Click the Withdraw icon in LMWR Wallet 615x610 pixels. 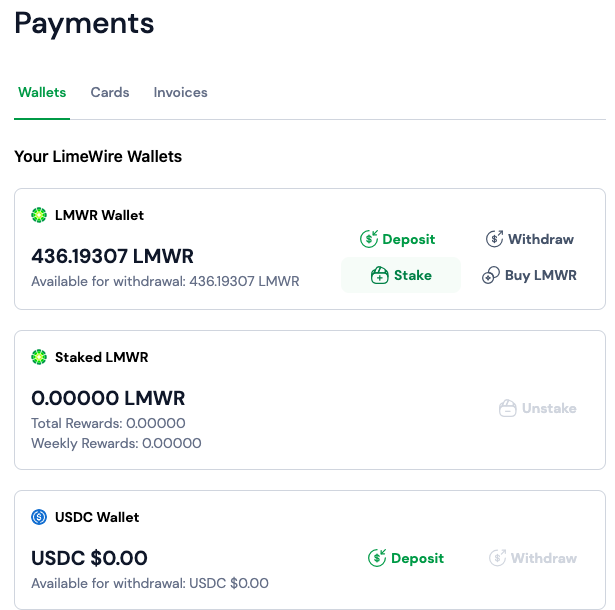(495, 239)
